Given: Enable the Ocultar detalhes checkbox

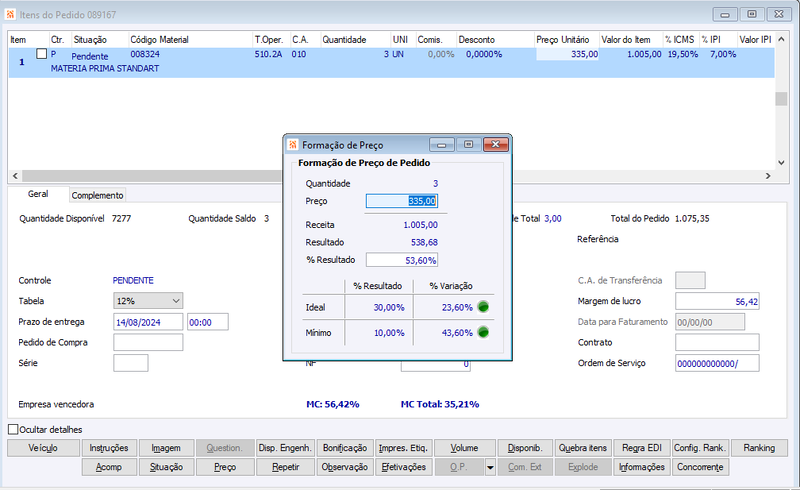Looking at the screenshot, I should click(13, 429).
